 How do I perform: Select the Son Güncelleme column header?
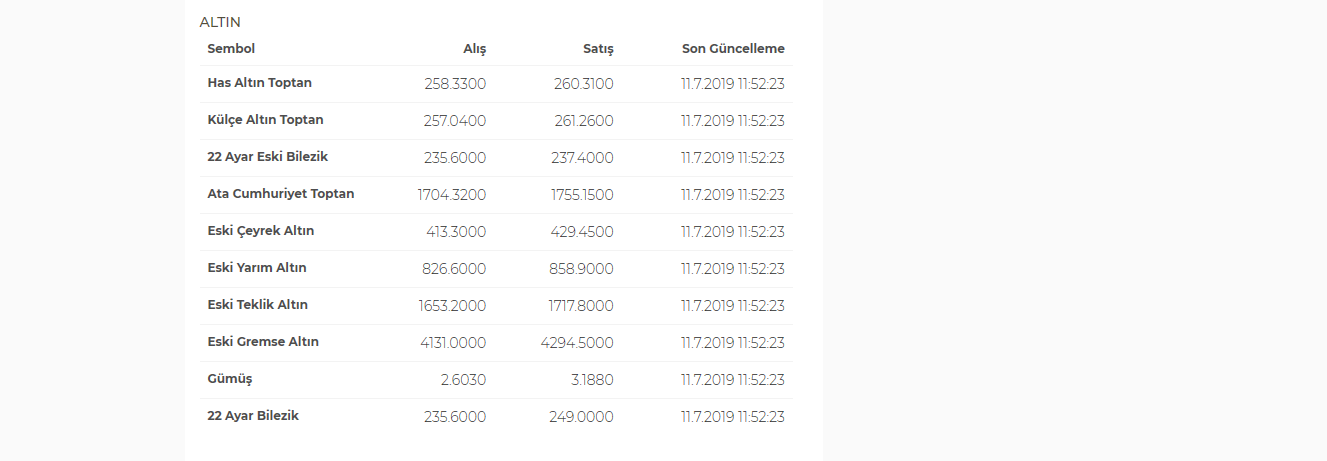click(733, 48)
